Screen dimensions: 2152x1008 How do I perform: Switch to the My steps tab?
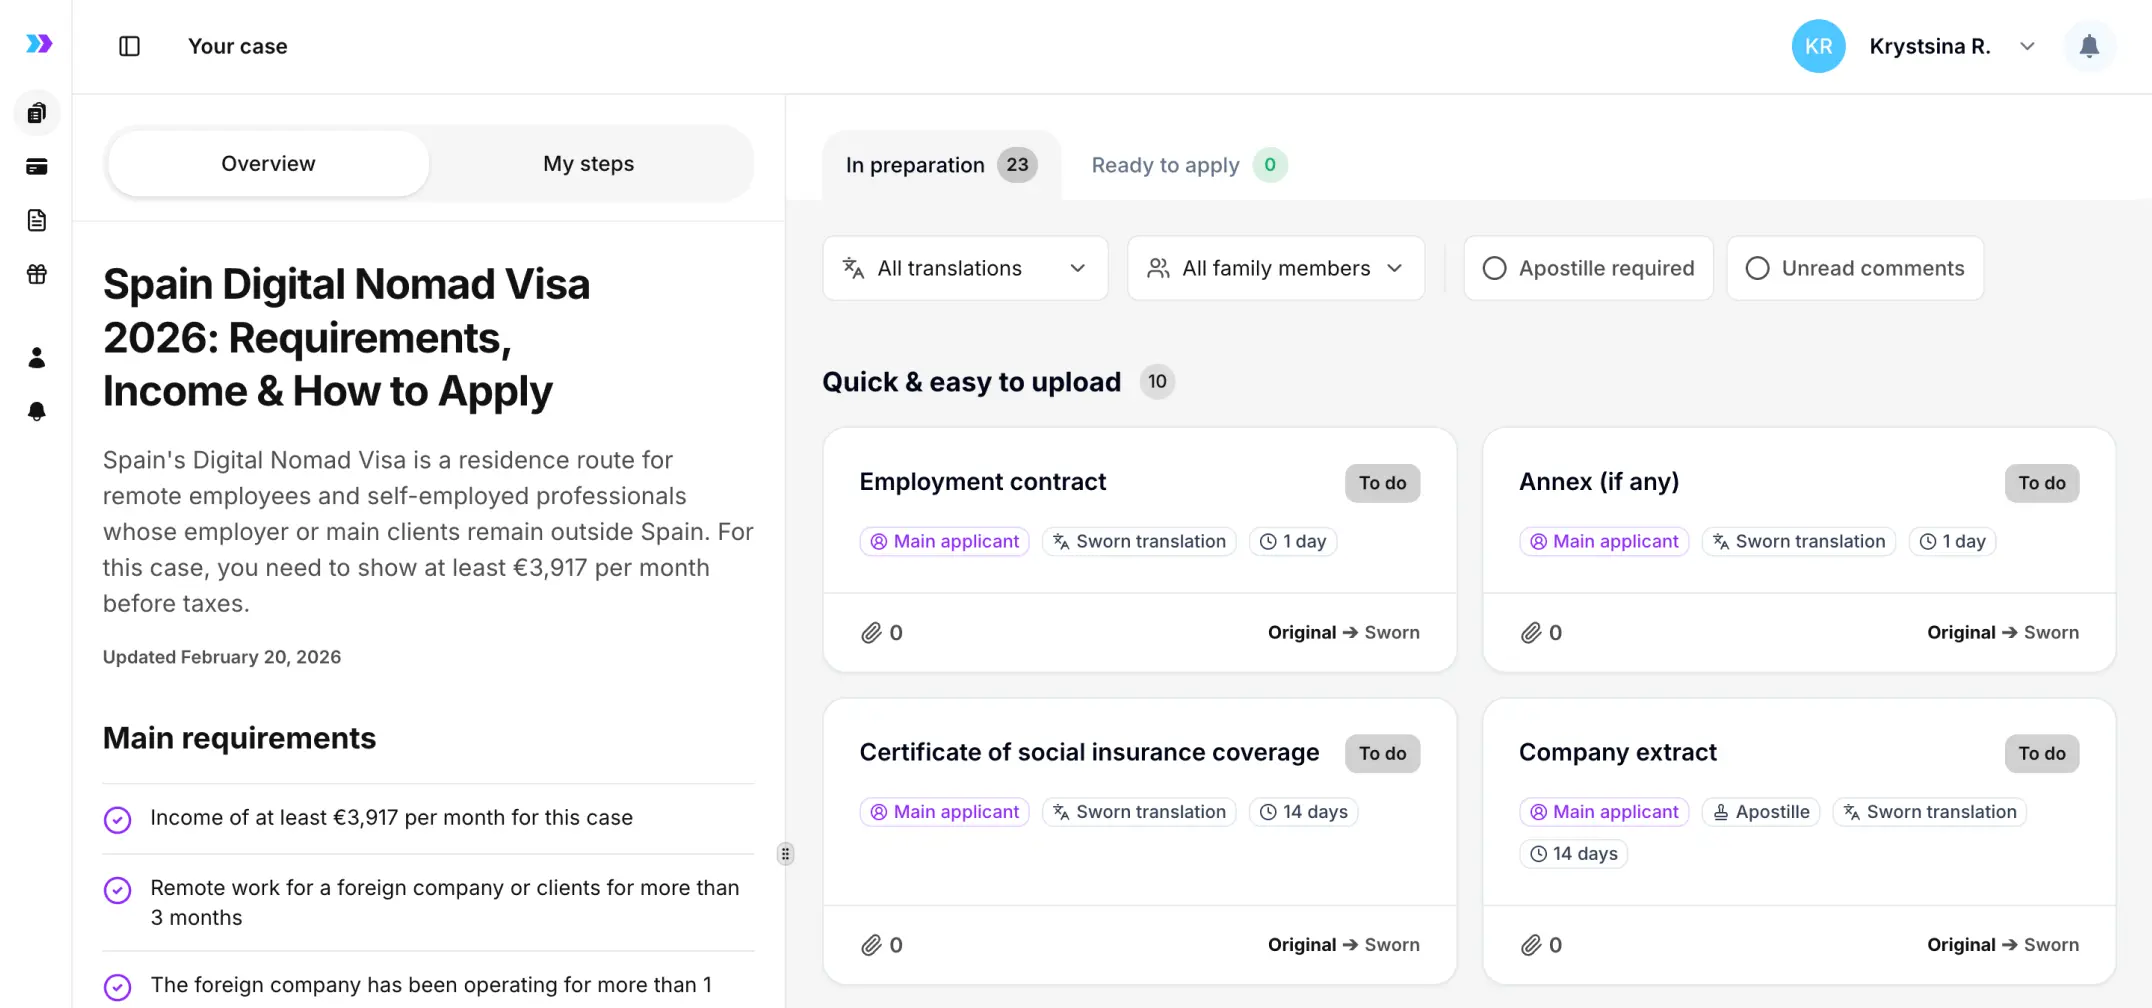point(589,164)
